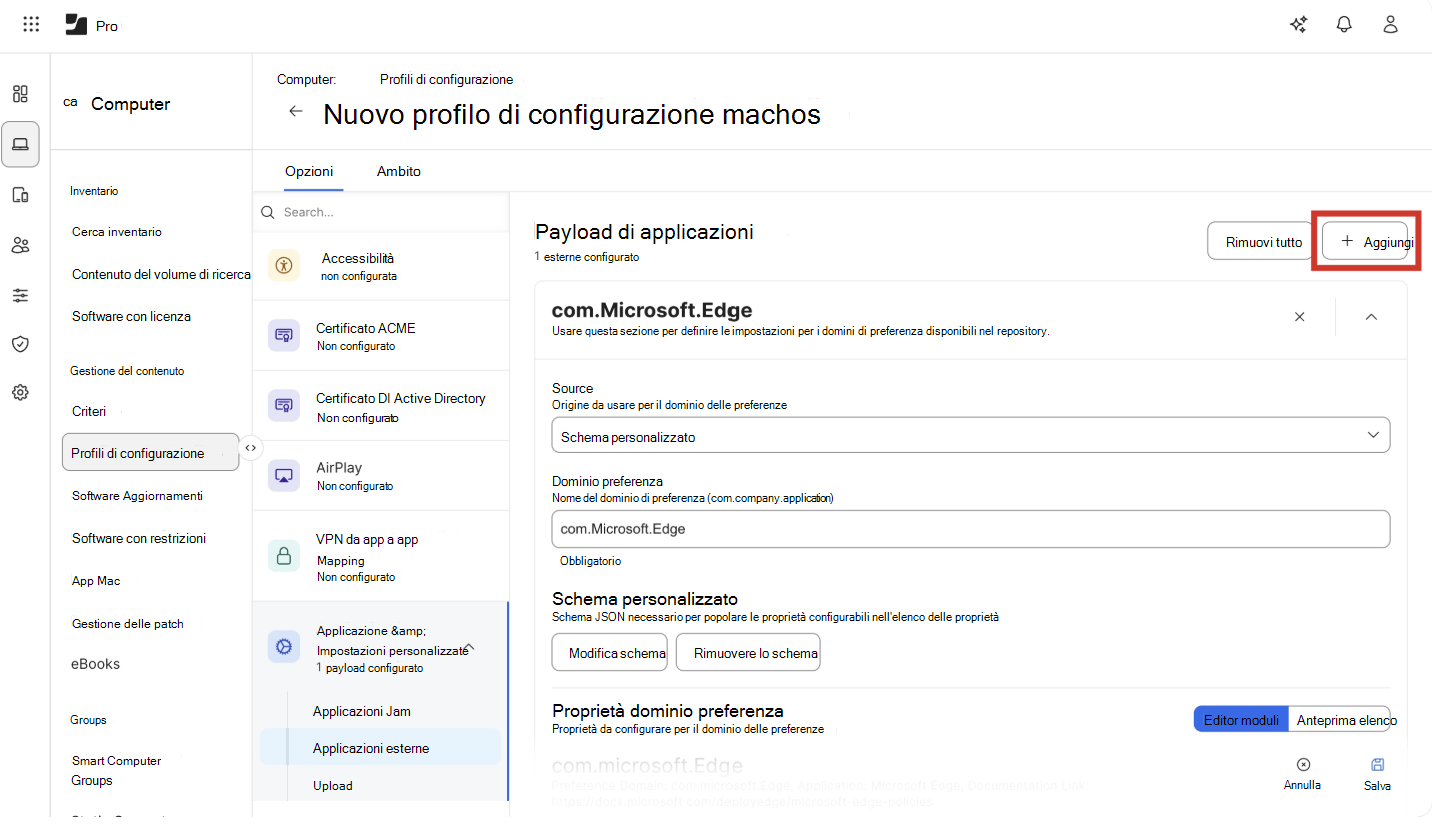Go back using the arrow beside title
1455x827 pixels.
coord(296,111)
